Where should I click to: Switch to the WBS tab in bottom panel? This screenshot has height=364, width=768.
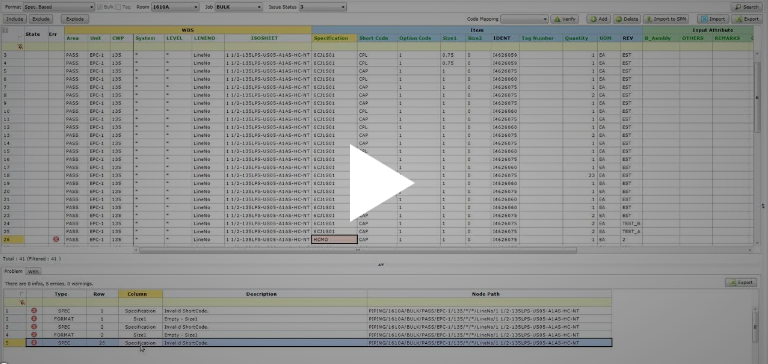(x=33, y=271)
